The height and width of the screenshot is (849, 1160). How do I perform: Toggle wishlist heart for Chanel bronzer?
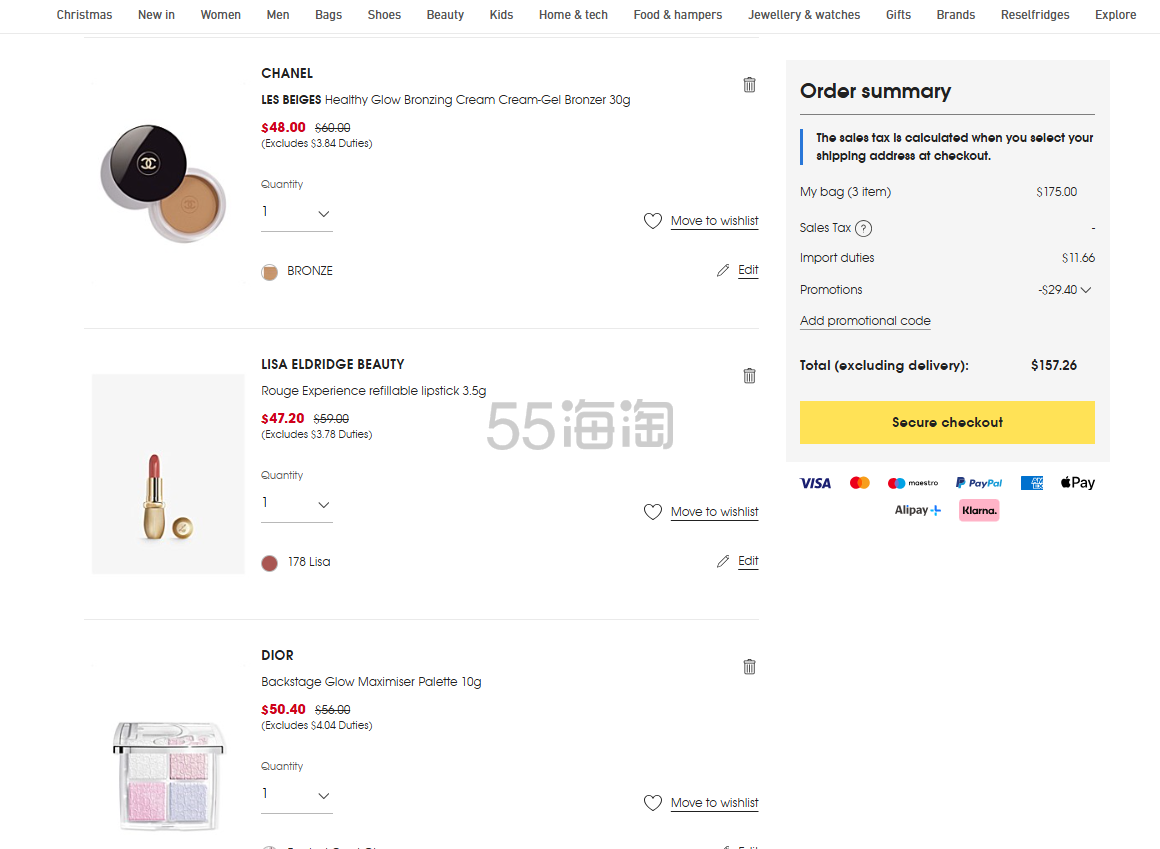click(x=653, y=221)
